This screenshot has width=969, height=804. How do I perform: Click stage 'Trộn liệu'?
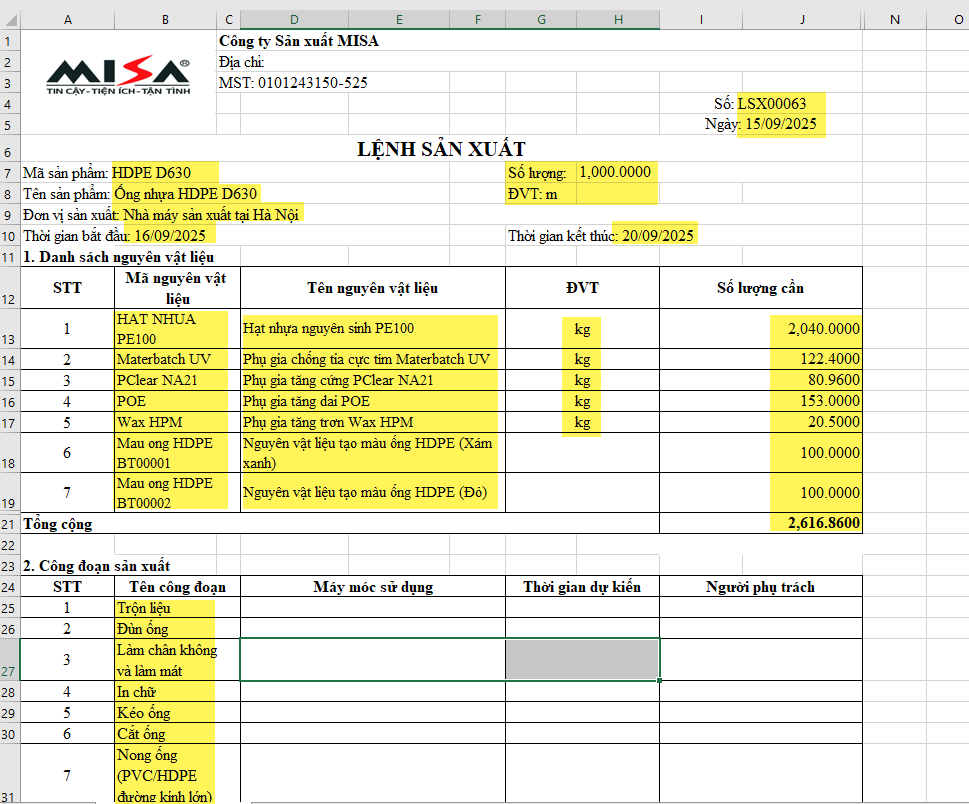143,608
